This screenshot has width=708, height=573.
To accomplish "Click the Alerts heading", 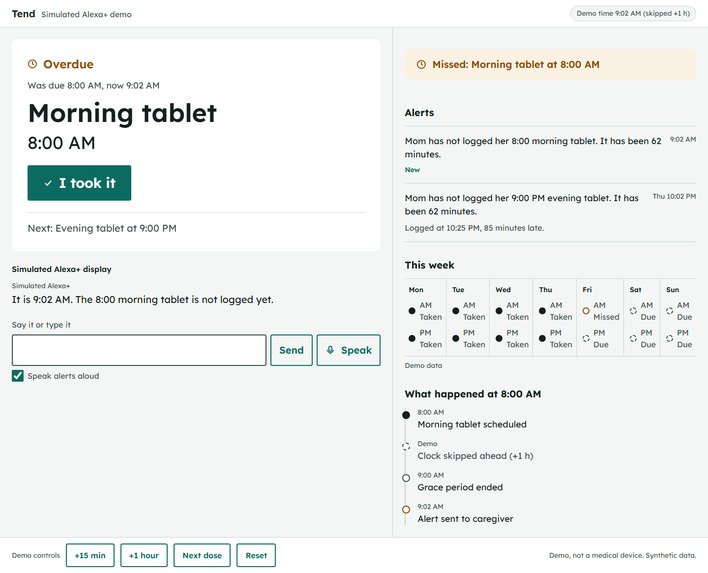I will [x=419, y=113].
